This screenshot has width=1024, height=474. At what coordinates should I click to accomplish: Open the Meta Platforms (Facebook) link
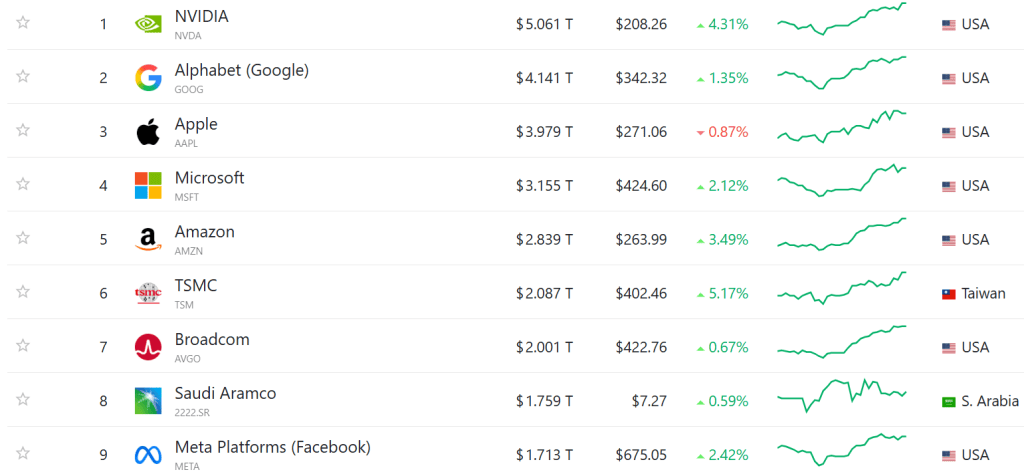click(x=272, y=447)
